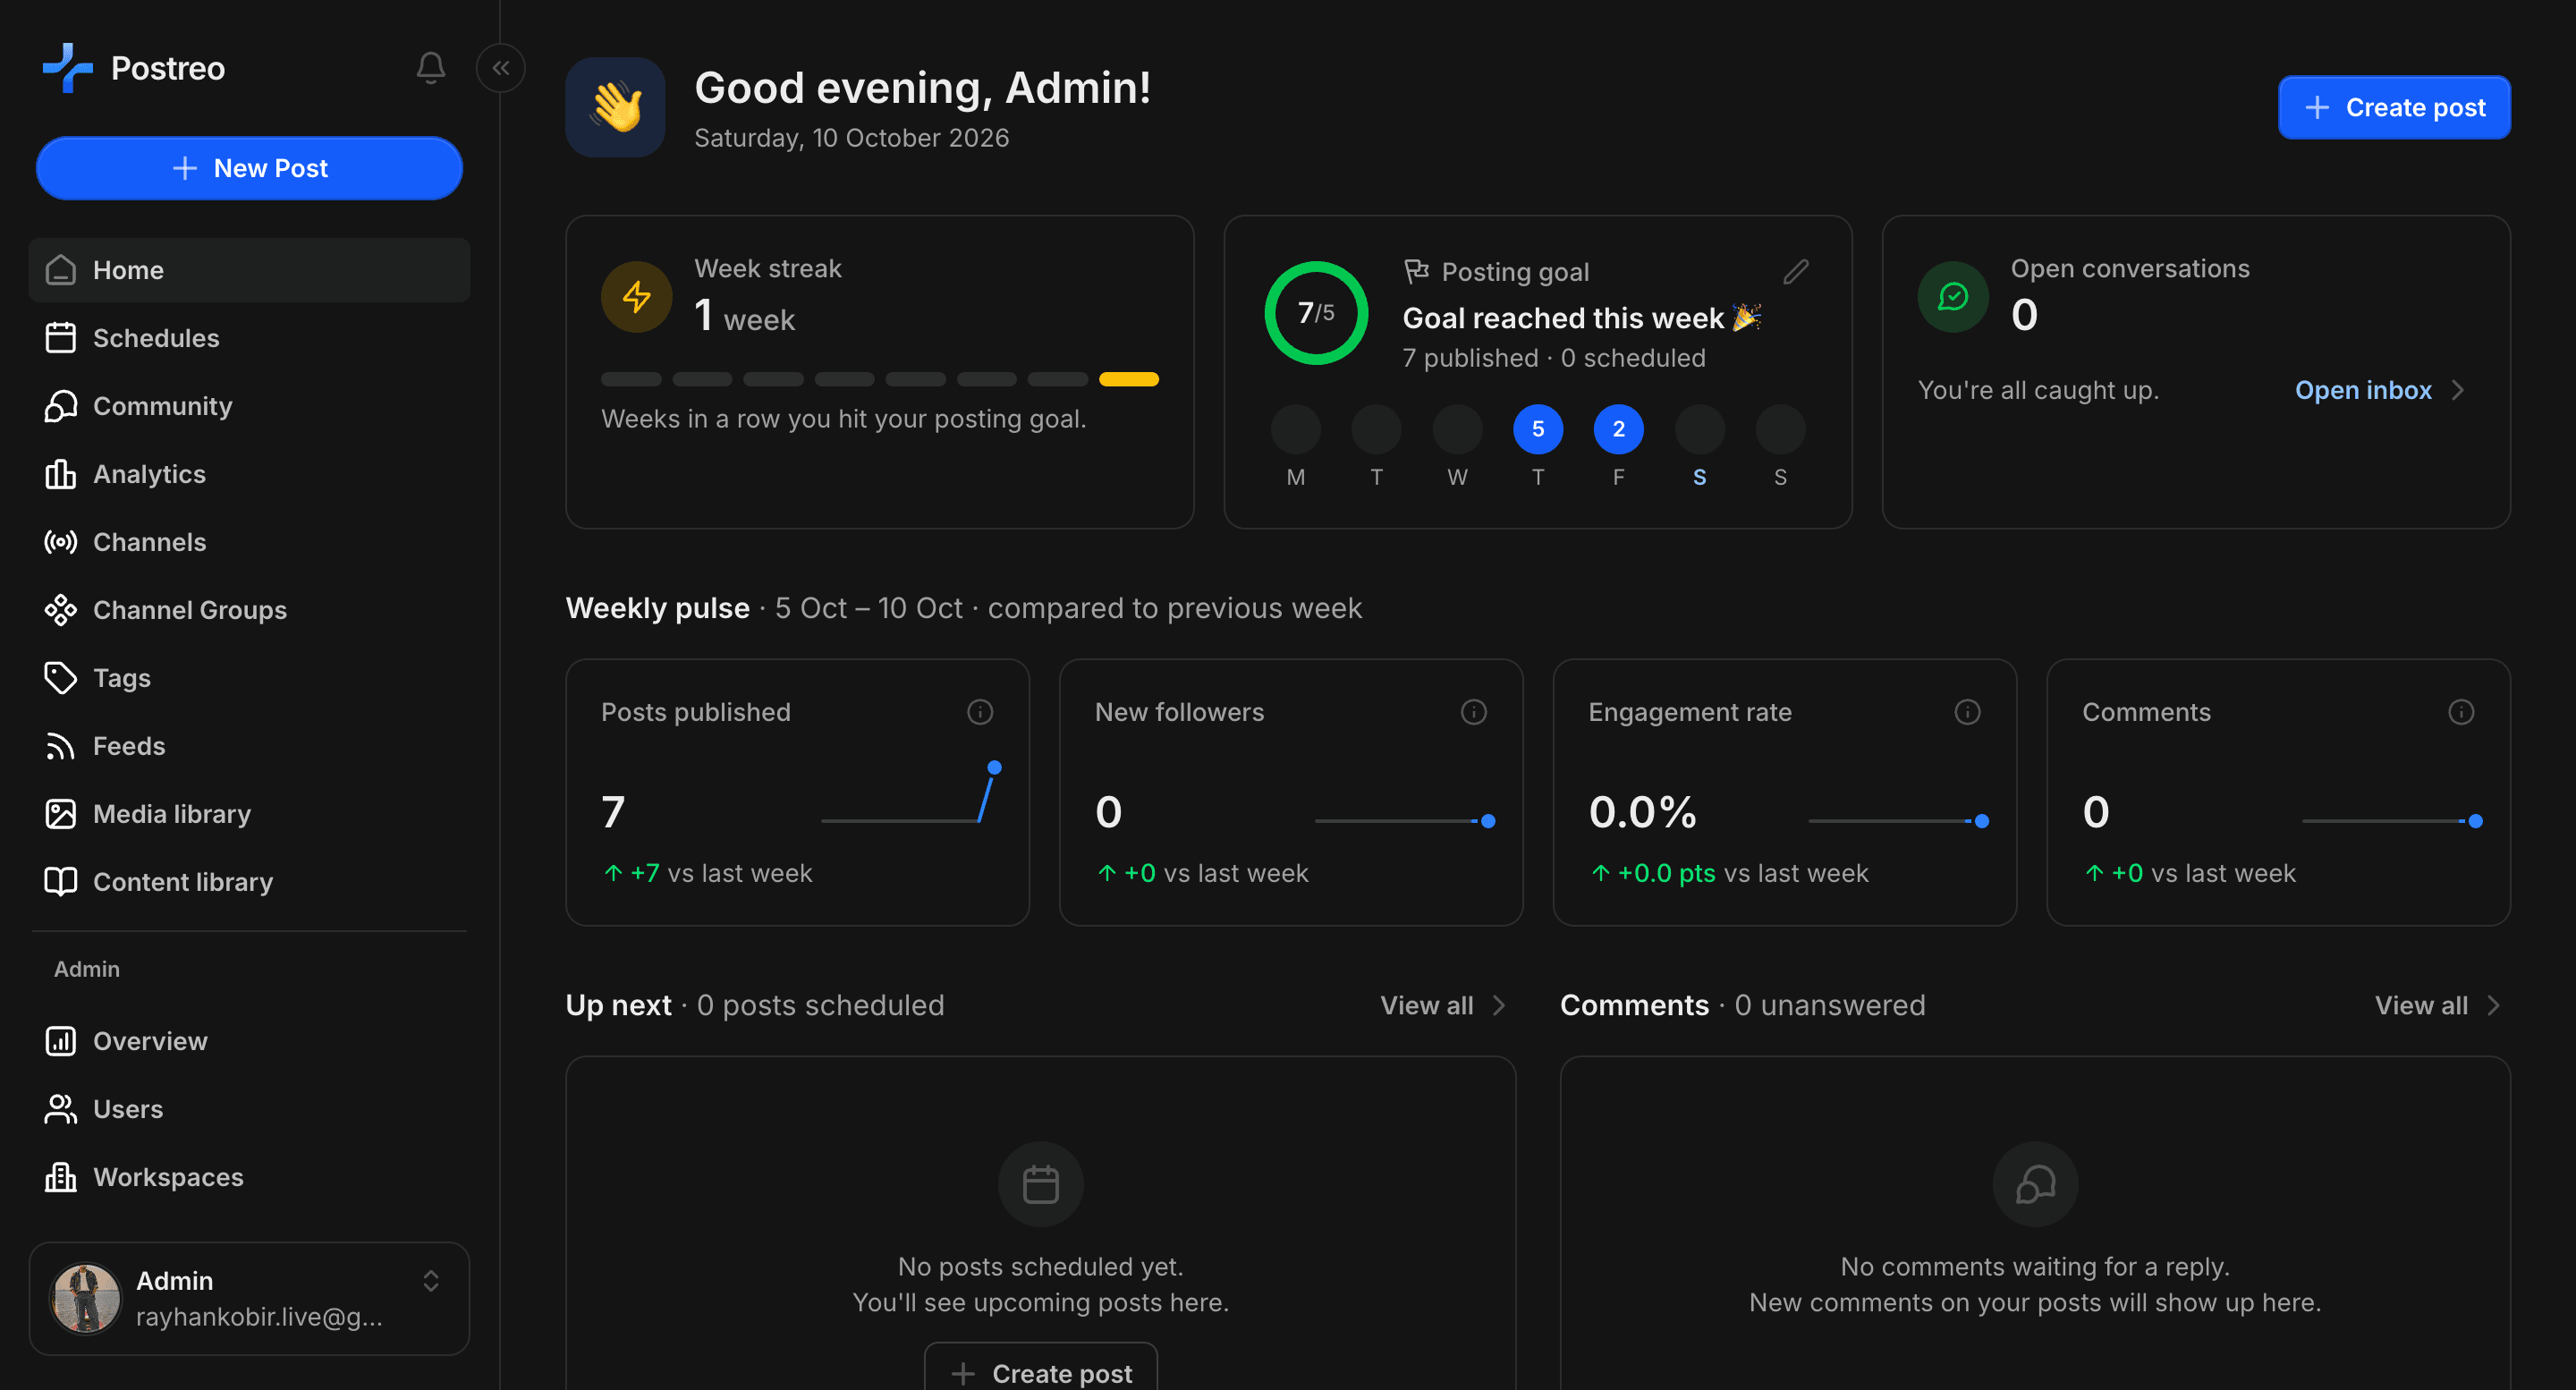Click the Media library image icon
Screen dimensions: 2576x1390
coord(61,814)
